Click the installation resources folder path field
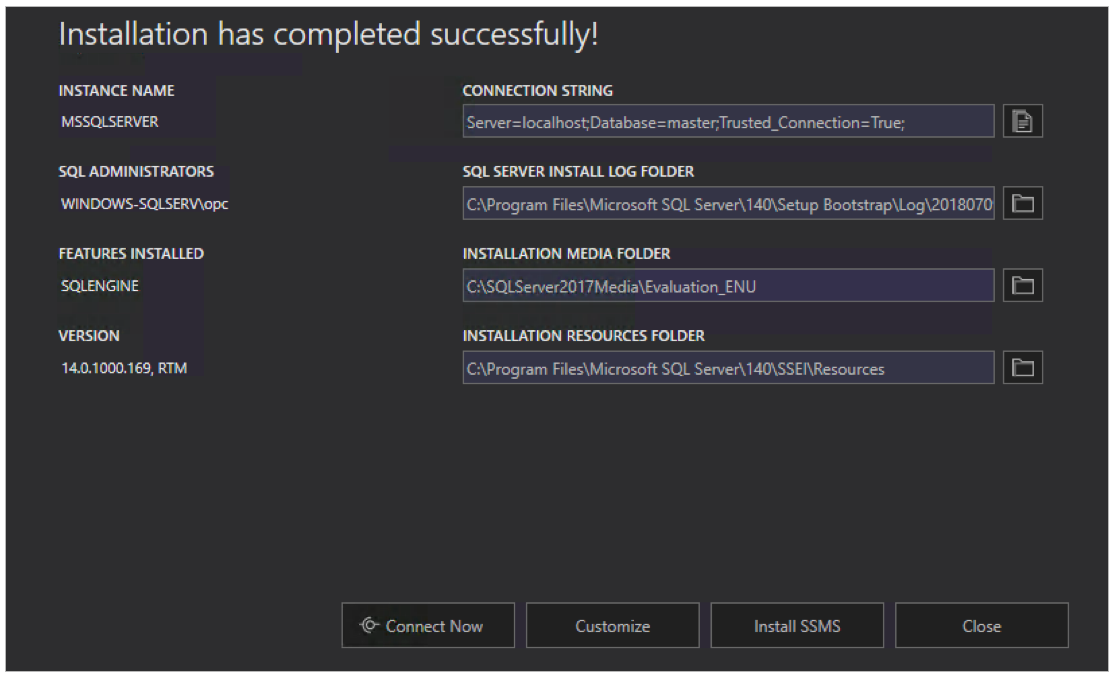 pyautogui.click(x=728, y=368)
